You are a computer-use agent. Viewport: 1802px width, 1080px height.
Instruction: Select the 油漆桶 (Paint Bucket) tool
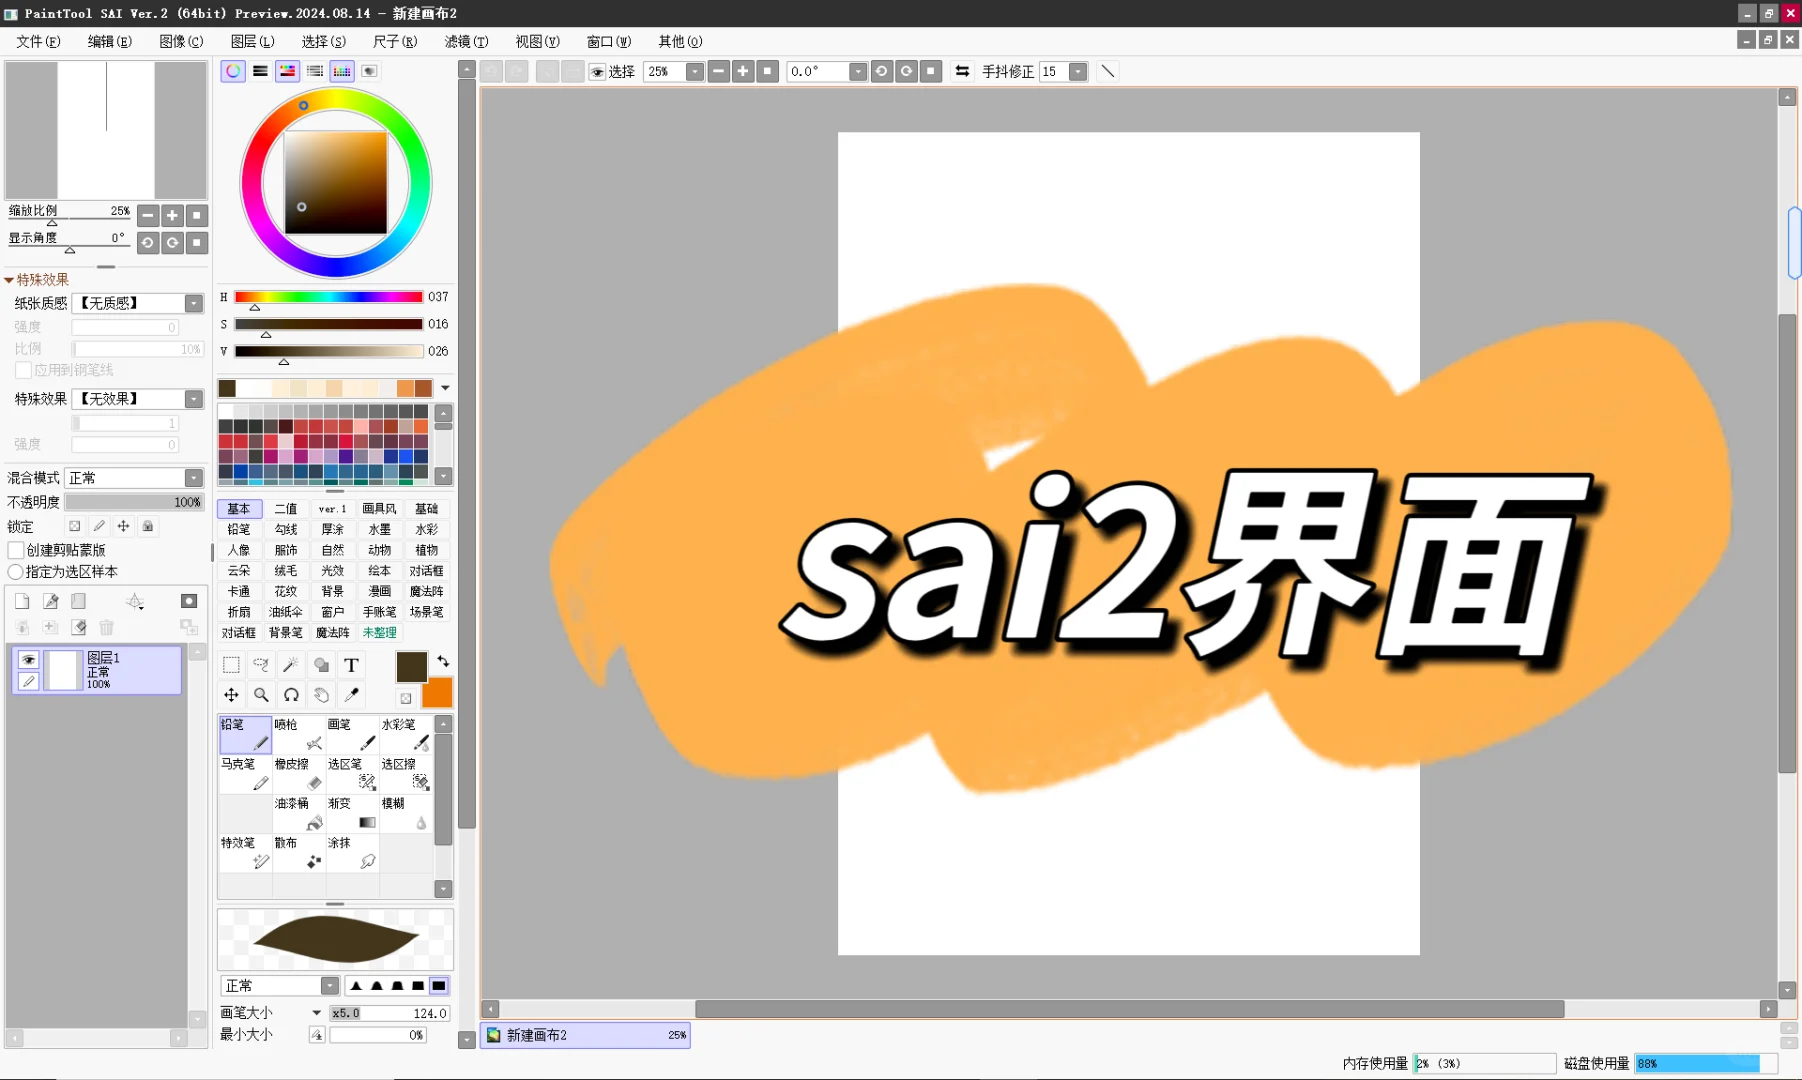(298, 814)
